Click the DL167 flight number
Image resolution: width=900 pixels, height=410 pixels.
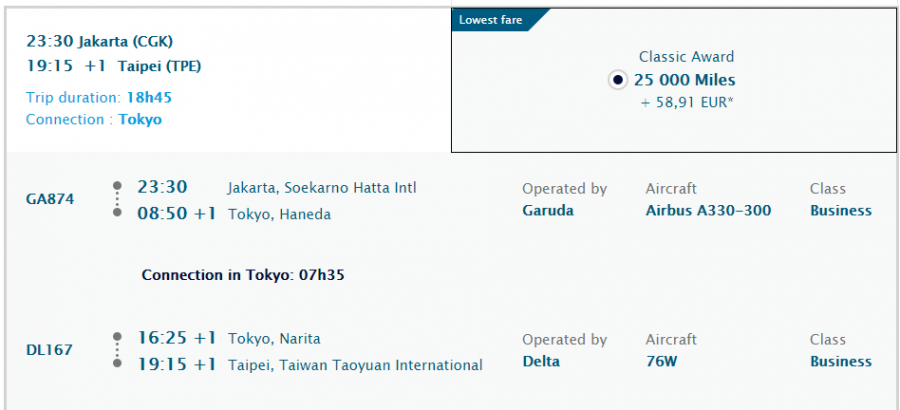click(x=49, y=350)
